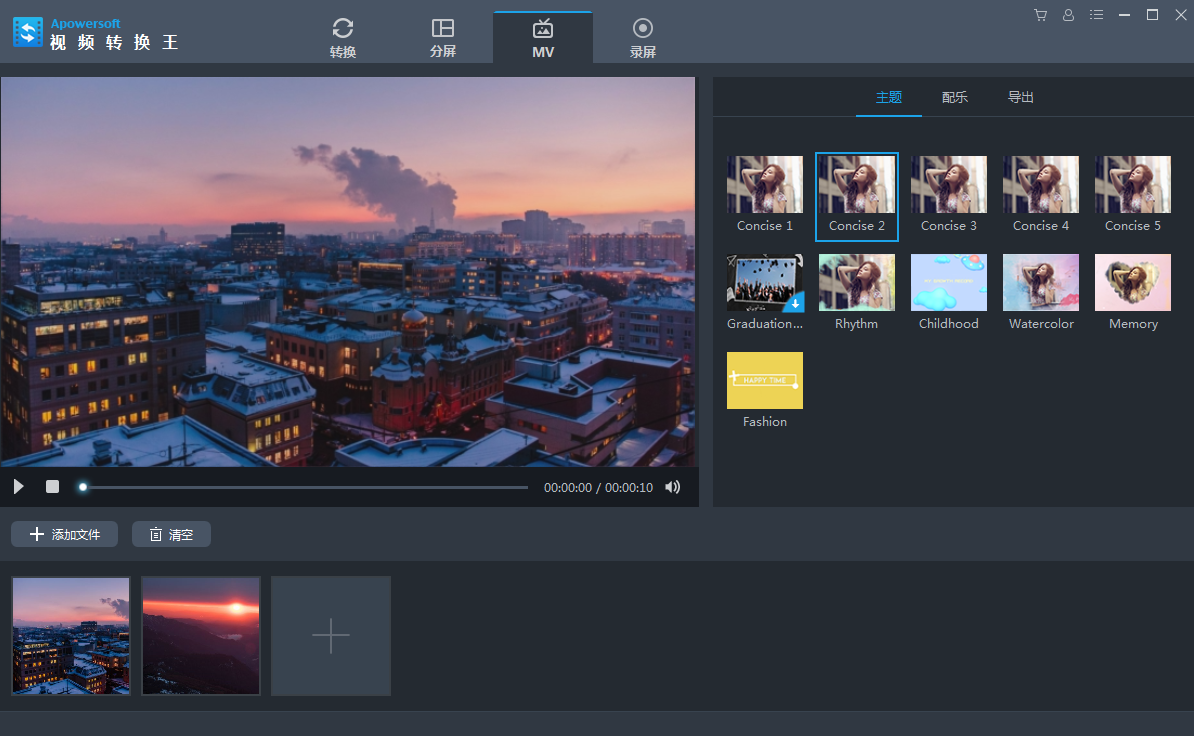
Task: Open the 录屏 screen recording mode
Action: [x=642, y=36]
